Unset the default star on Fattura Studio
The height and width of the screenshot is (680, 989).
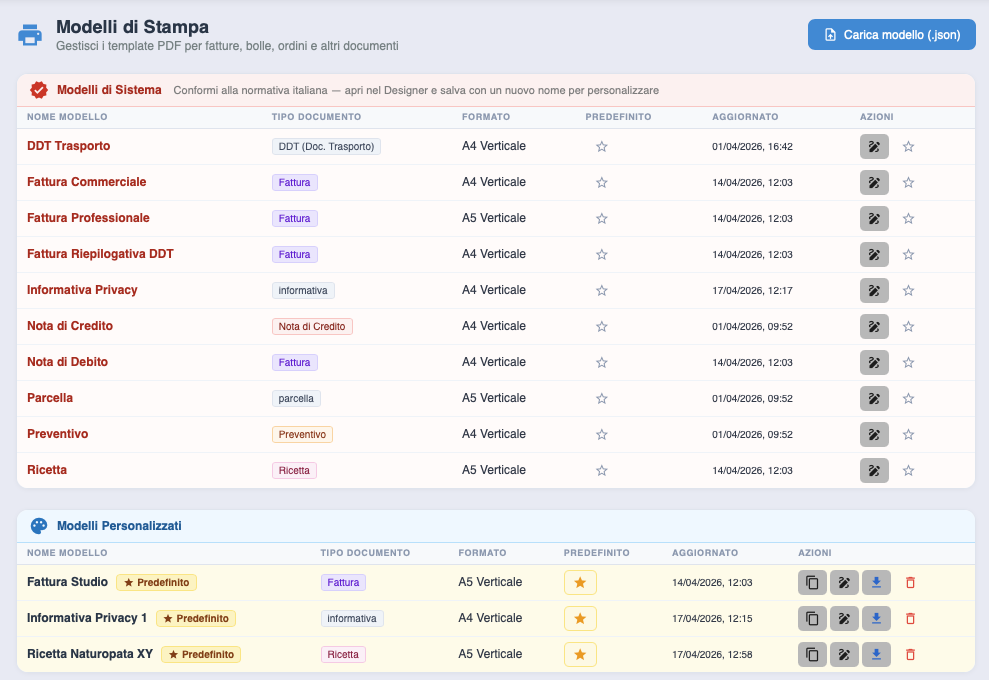(x=580, y=583)
